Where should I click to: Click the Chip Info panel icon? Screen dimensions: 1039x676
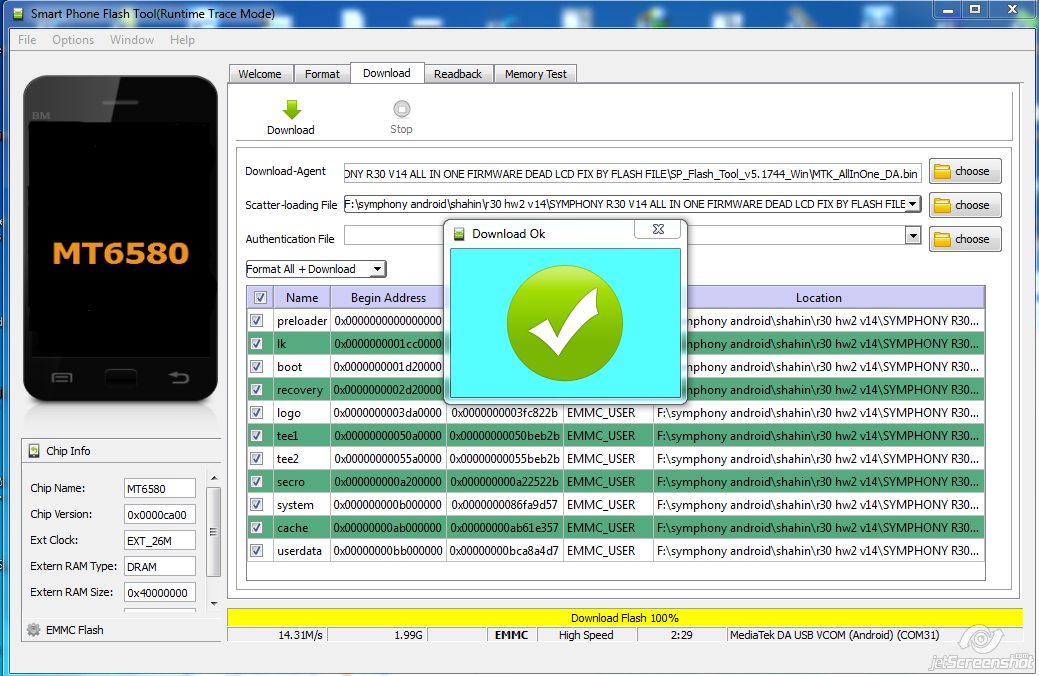click(34, 451)
